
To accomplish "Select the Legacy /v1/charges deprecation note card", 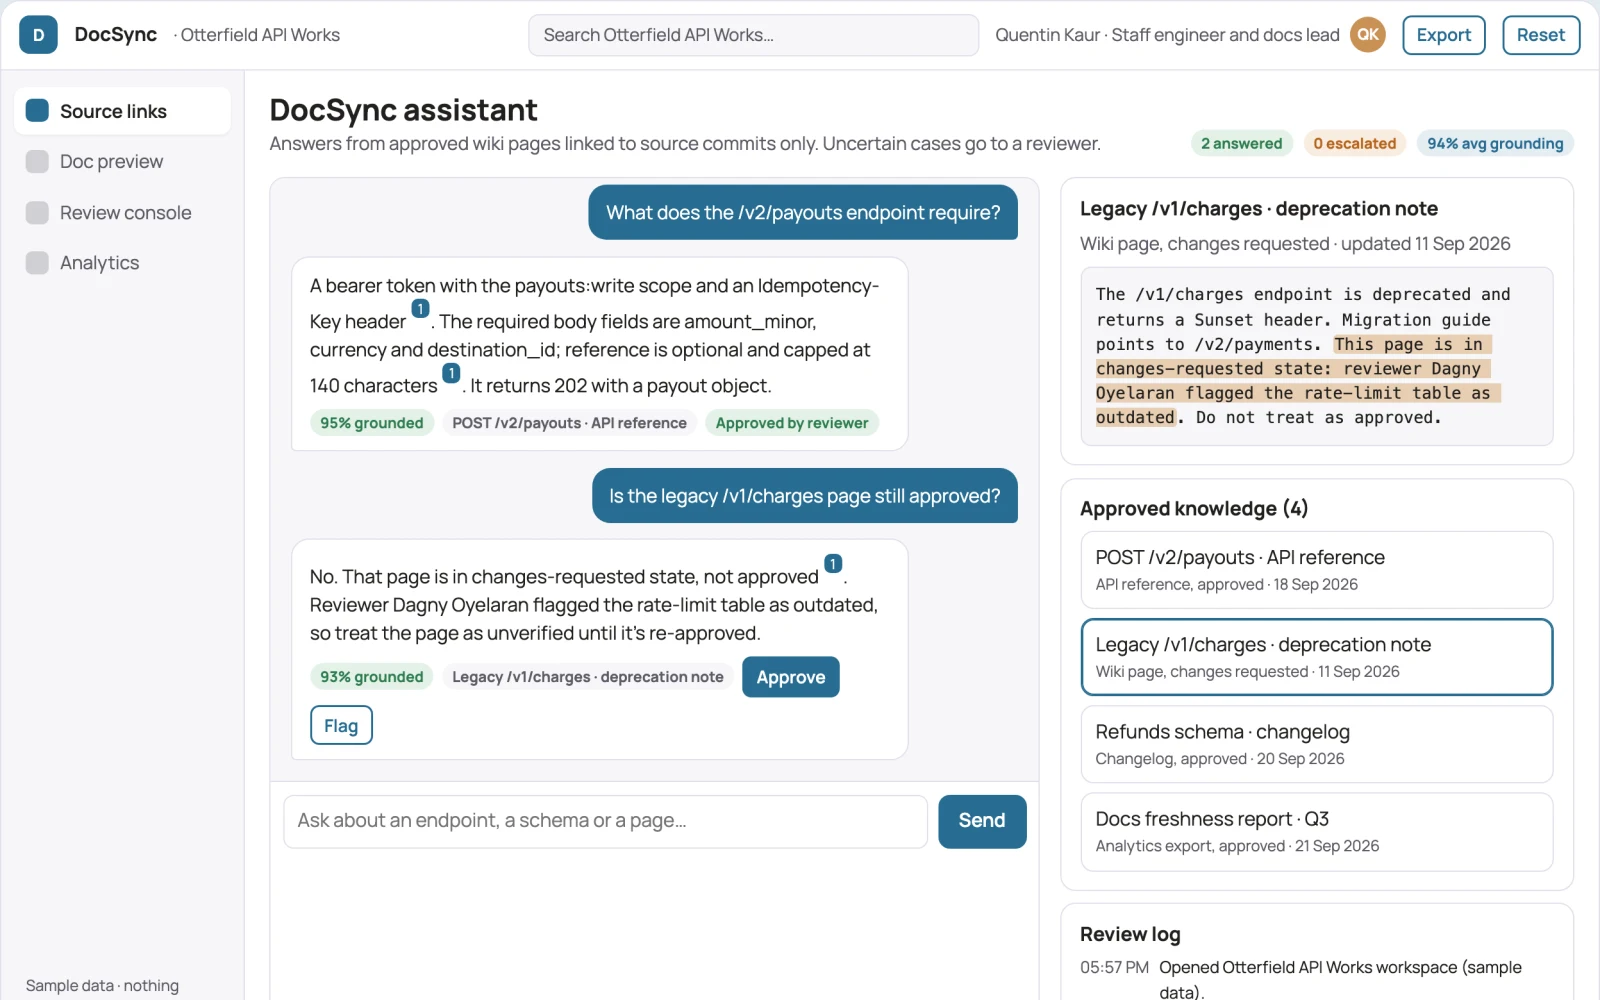I will pos(1316,657).
